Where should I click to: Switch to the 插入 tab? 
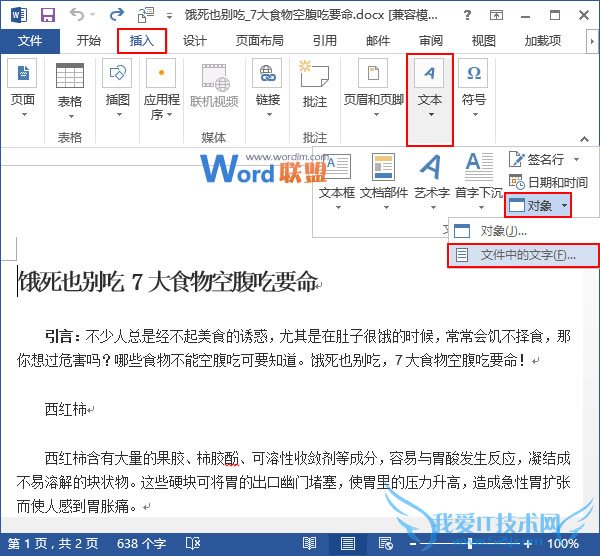[142, 41]
